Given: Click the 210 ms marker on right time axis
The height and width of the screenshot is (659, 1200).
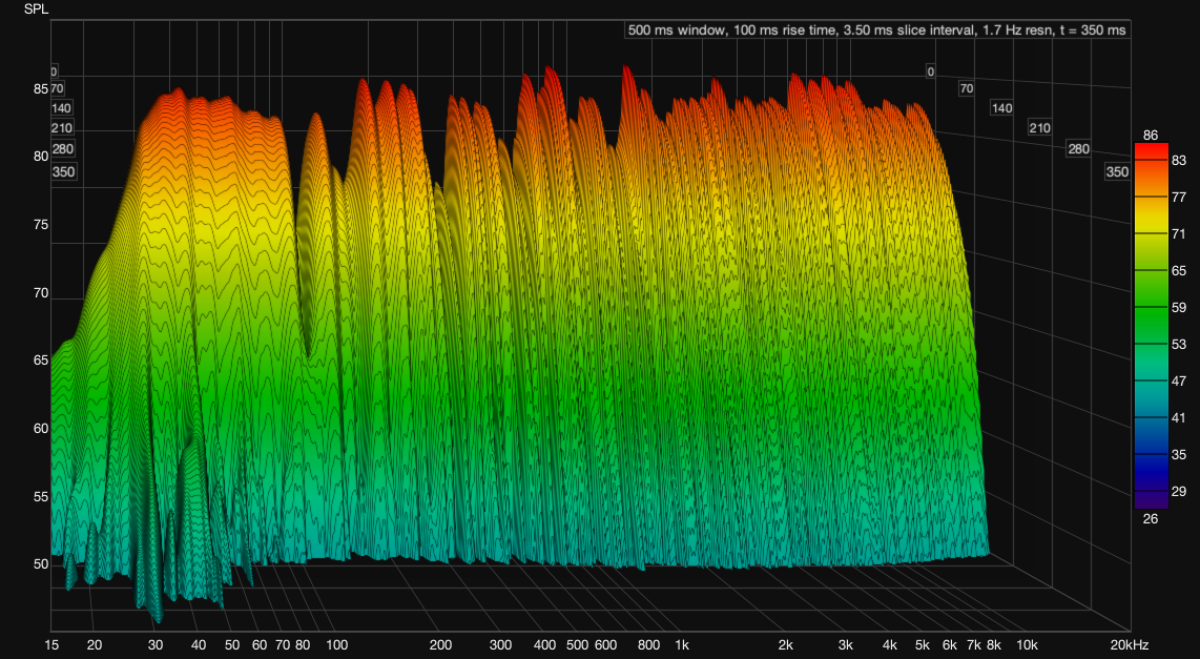Looking at the screenshot, I should [1040, 128].
